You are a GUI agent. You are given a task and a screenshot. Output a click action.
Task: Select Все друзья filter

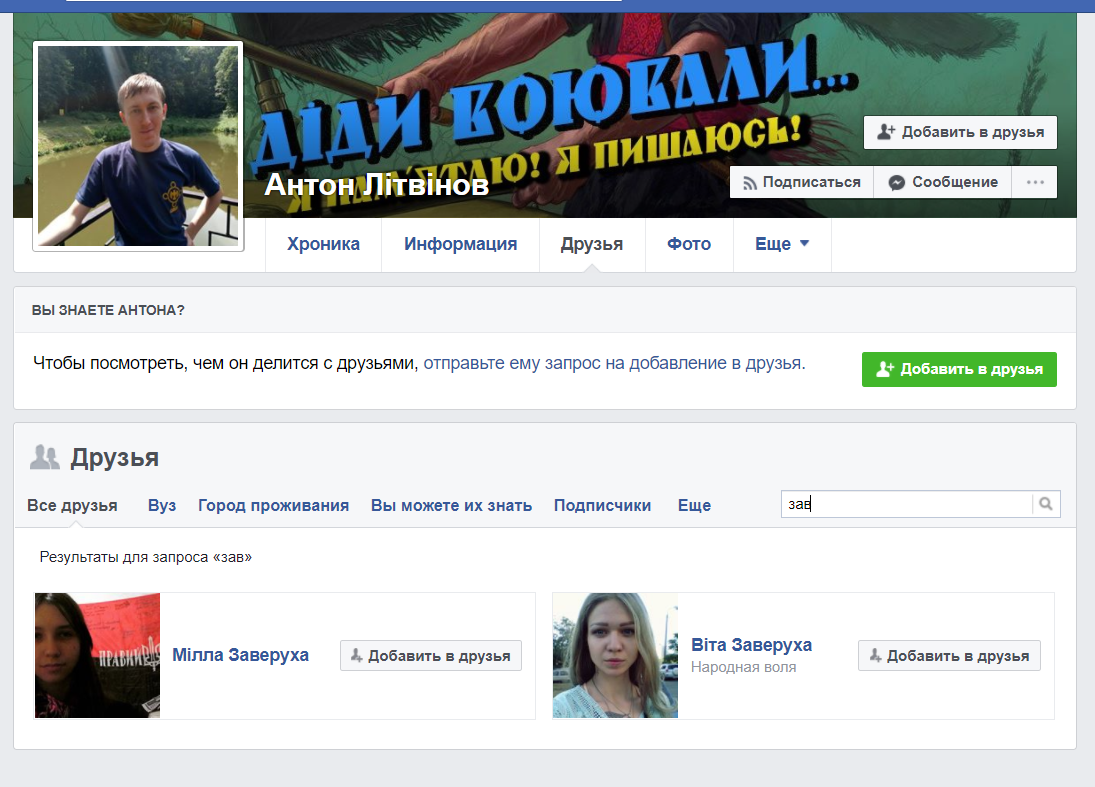[x=72, y=506]
